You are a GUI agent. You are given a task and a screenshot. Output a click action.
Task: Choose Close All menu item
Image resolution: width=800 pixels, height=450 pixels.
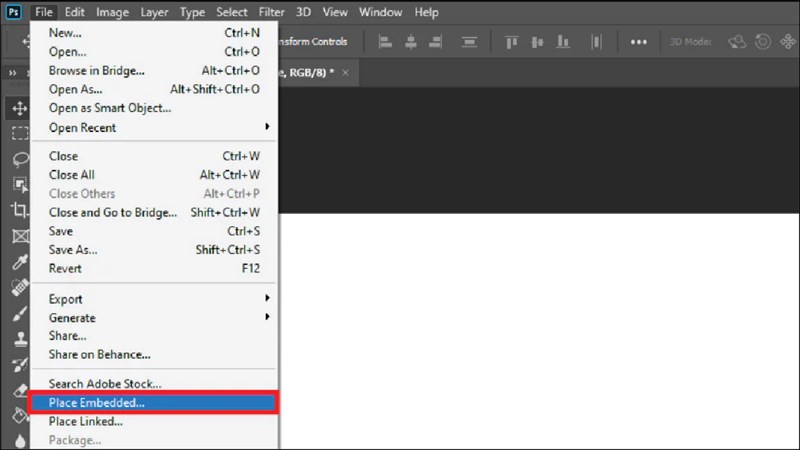click(153, 175)
